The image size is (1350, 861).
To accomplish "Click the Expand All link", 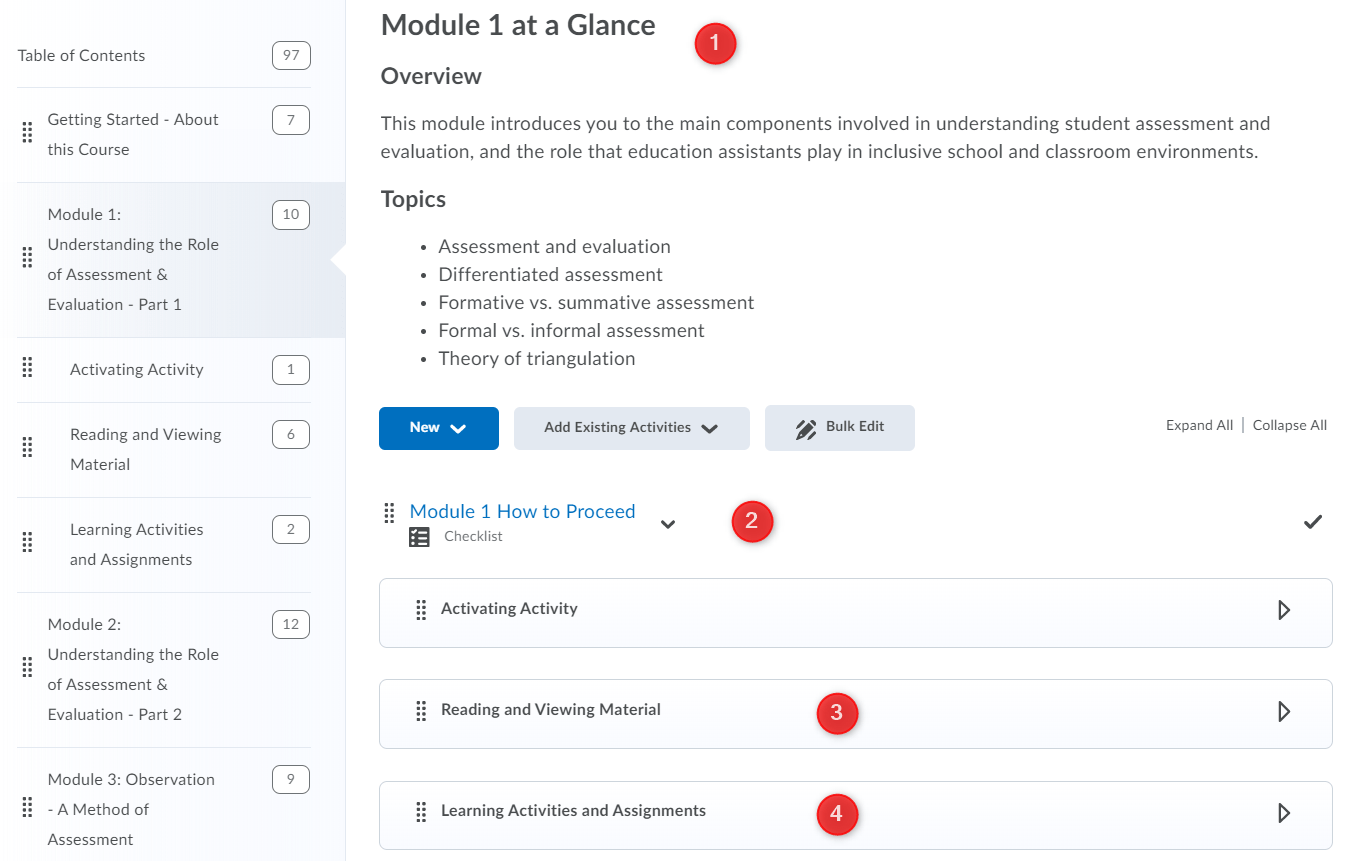I will pyautogui.click(x=1199, y=425).
